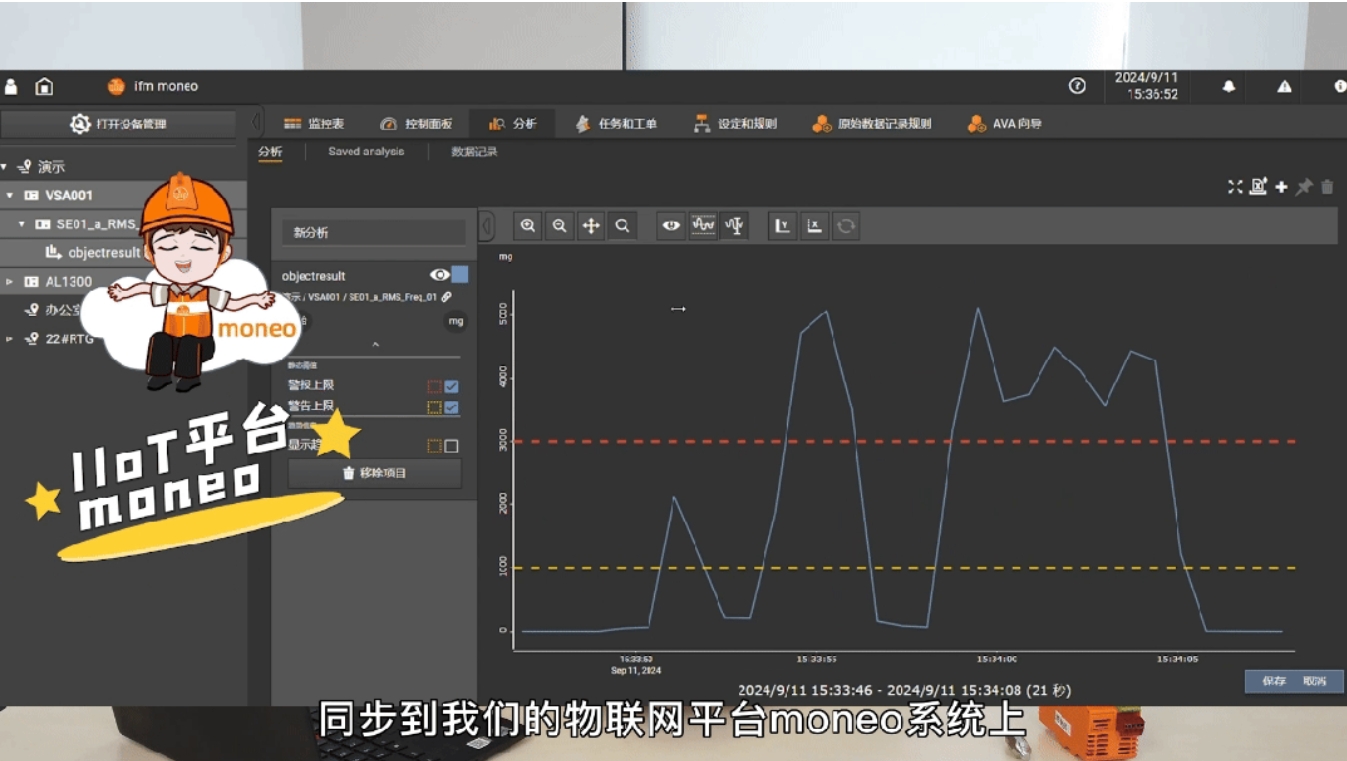The height and width of the screenshot is (761, 1347).
Task: Collapse the SE01_a_RMS tree node arrow
Action: [22, 224]
